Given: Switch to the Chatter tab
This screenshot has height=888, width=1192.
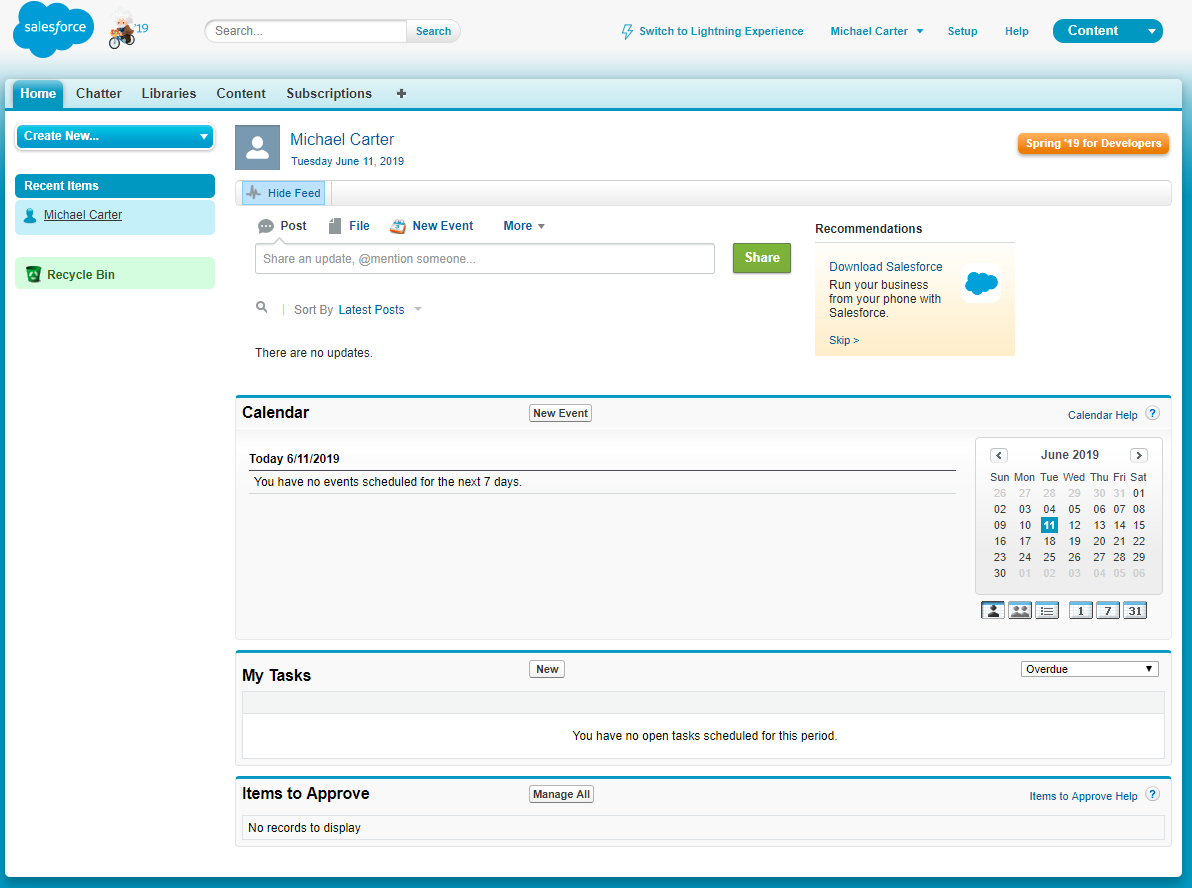Looking at the screenshot, I should pos(99,94).
